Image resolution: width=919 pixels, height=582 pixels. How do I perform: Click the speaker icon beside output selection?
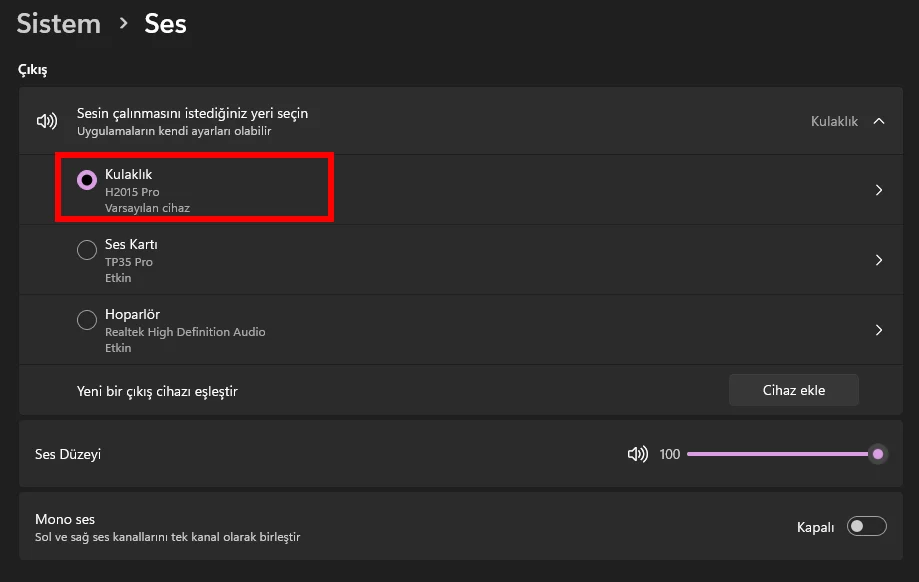click(x=47, y=121)
